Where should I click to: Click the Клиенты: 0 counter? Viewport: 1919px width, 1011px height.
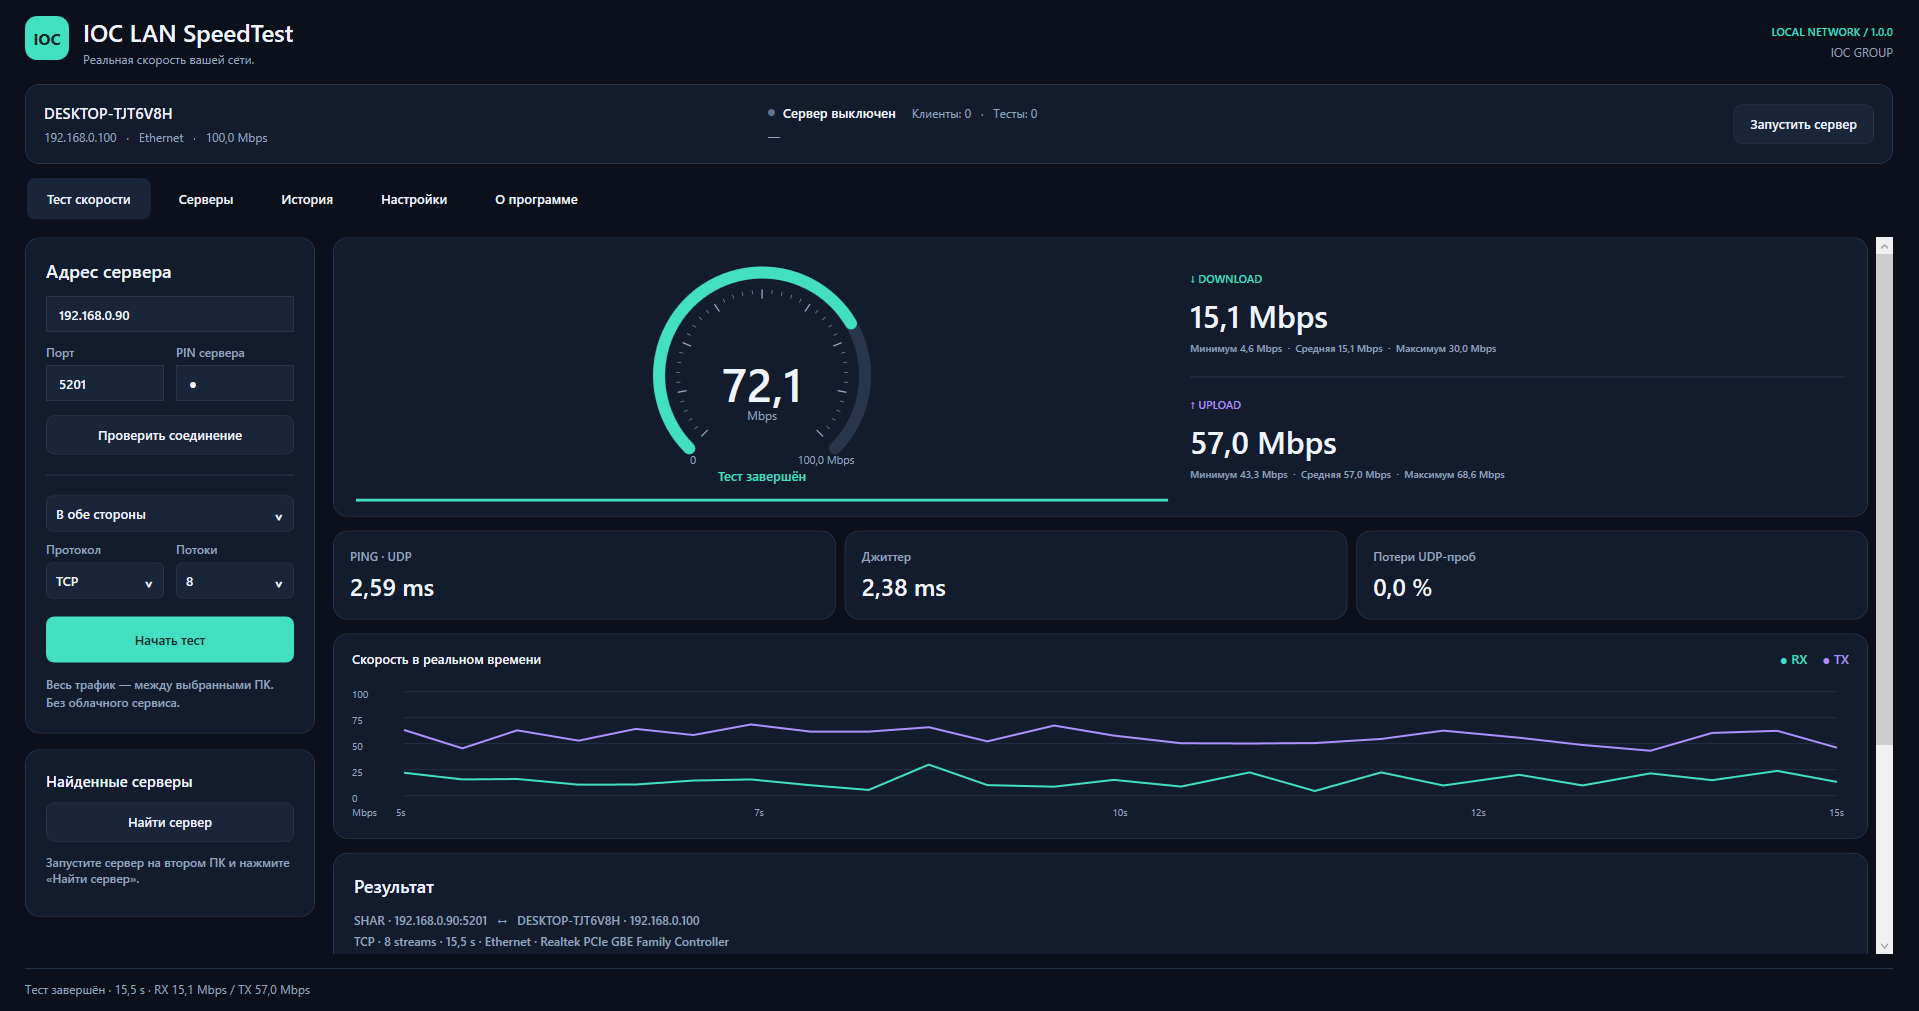[941, 114]
